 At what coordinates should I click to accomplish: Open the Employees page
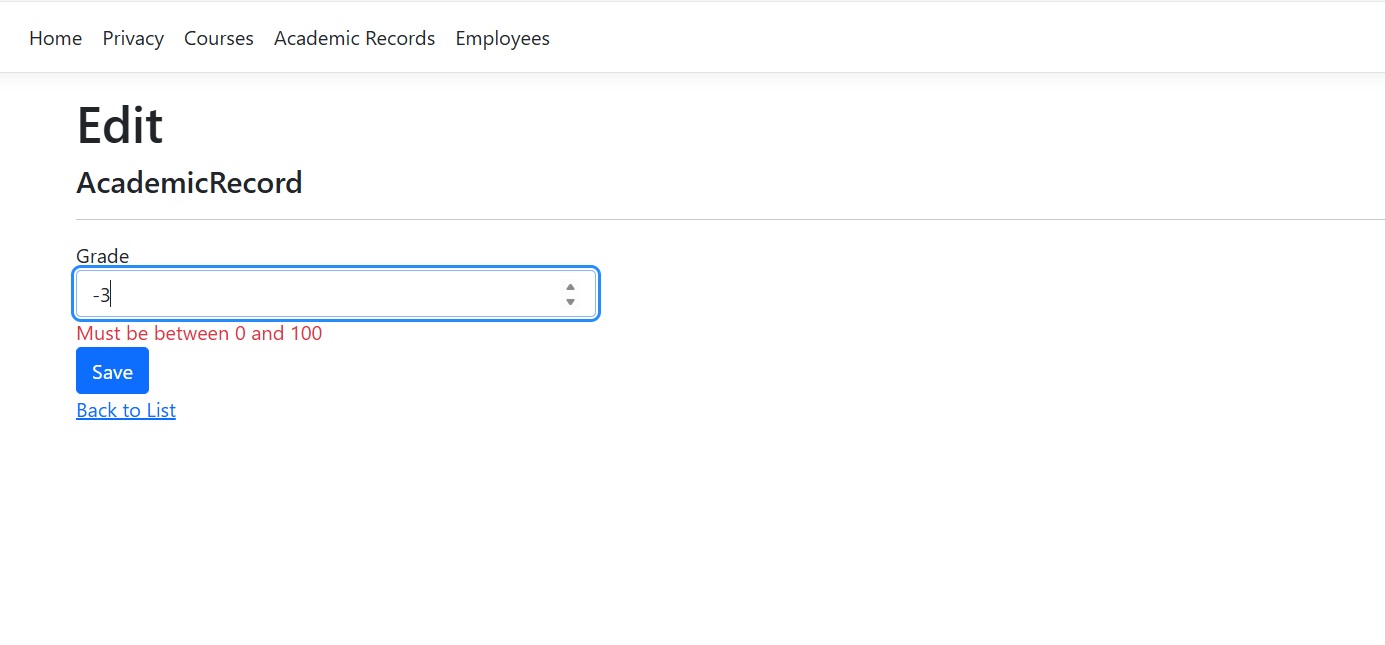click(502, 38)
